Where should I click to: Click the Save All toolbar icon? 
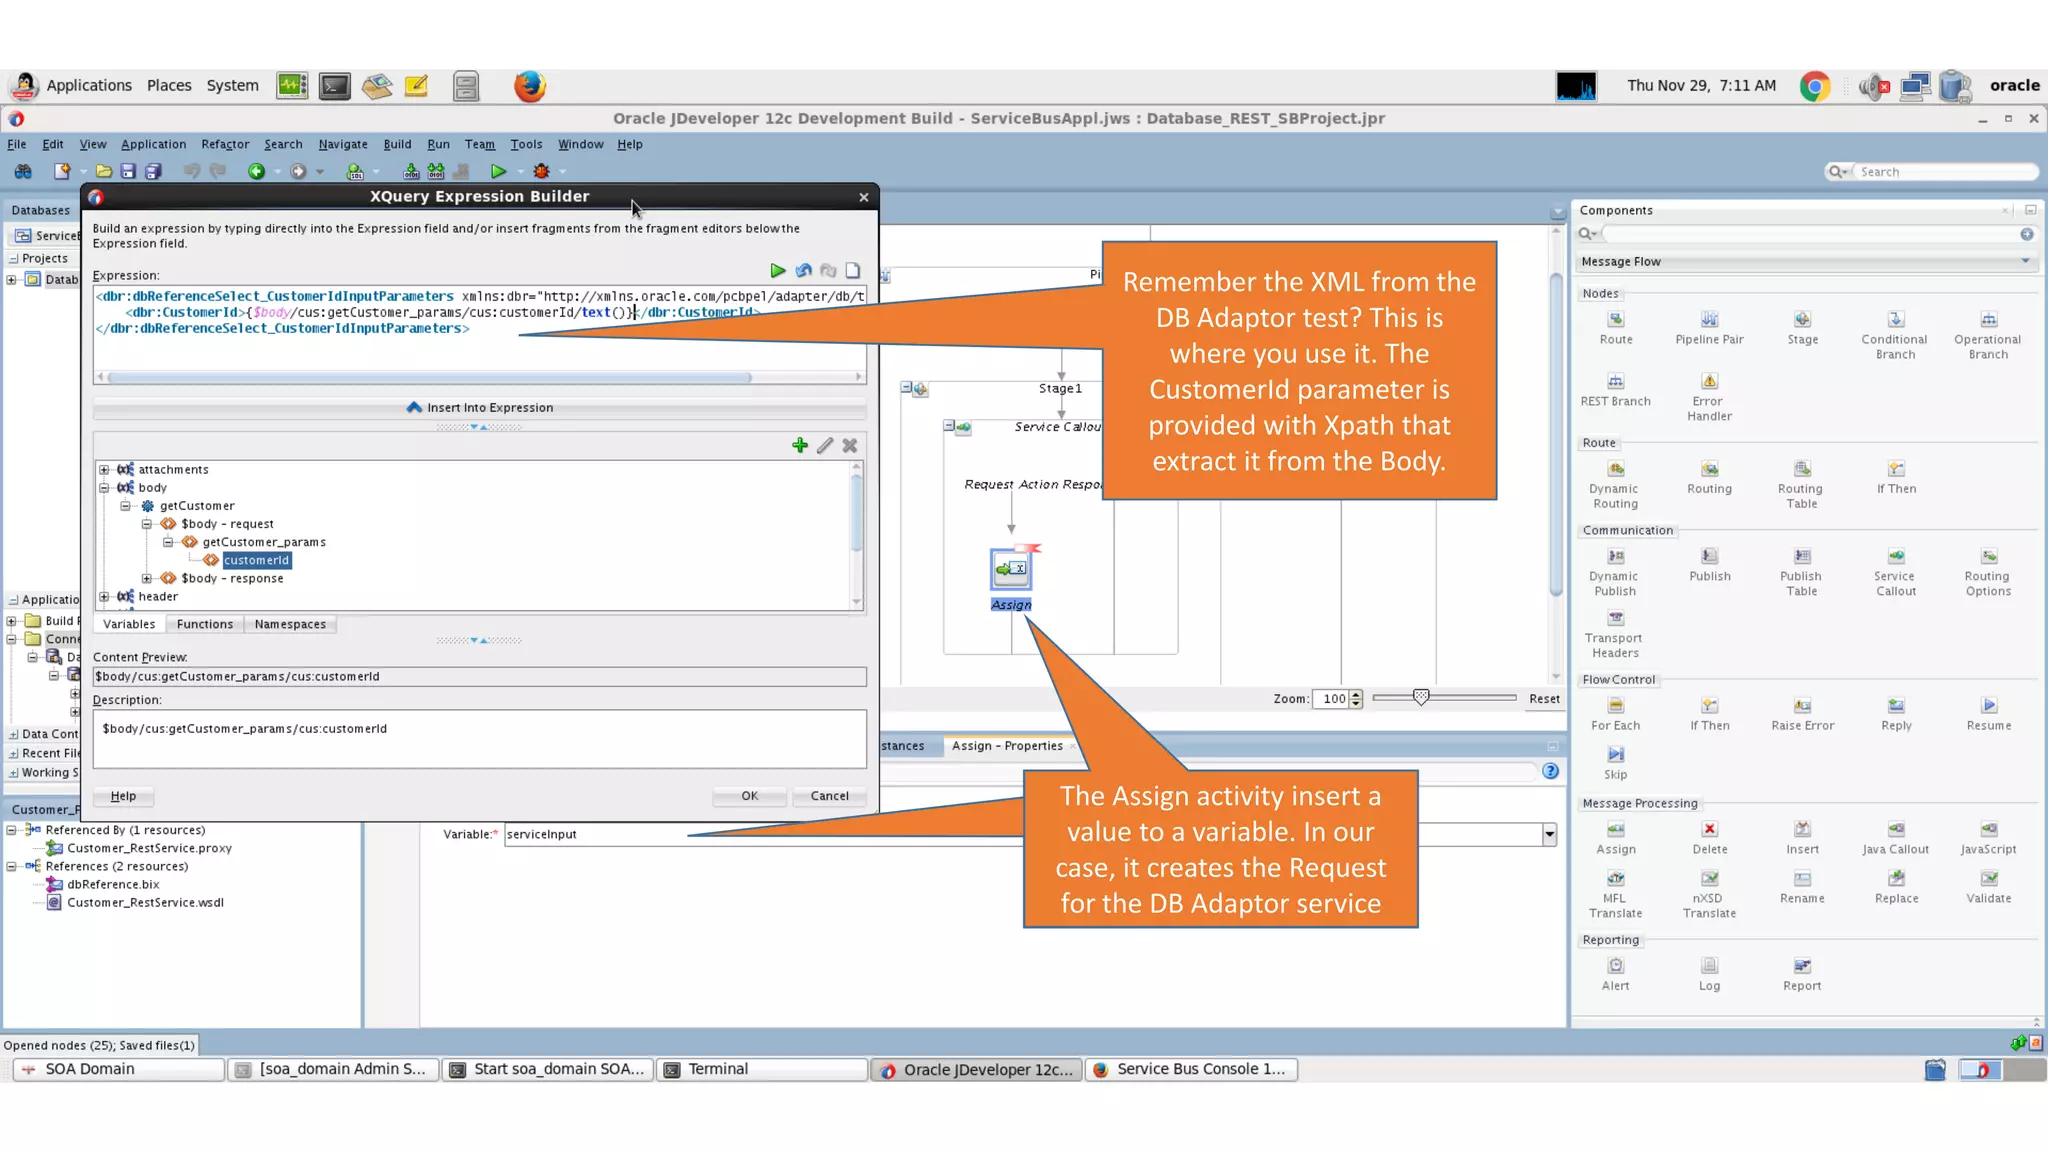[x=153, y=172]
